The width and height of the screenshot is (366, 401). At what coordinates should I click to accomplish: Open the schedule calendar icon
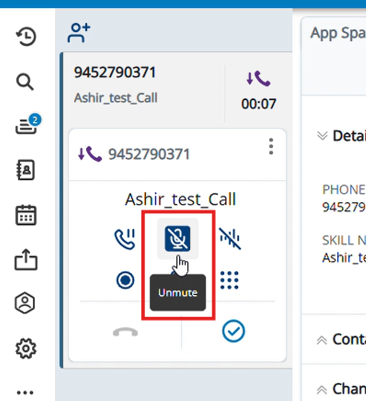coord(26,215)
